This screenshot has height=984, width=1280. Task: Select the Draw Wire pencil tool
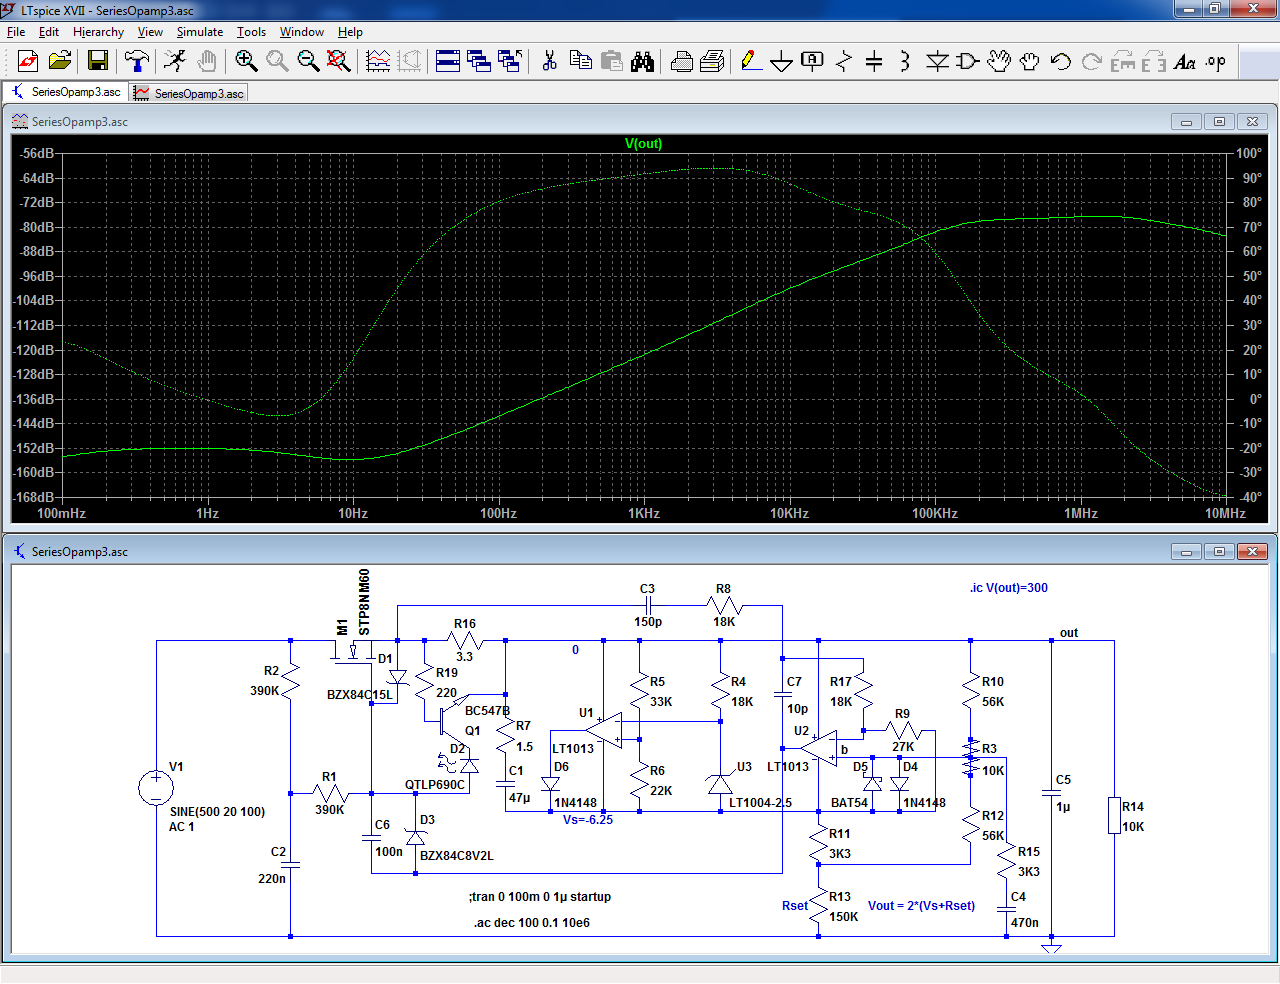tap(751, 61)
